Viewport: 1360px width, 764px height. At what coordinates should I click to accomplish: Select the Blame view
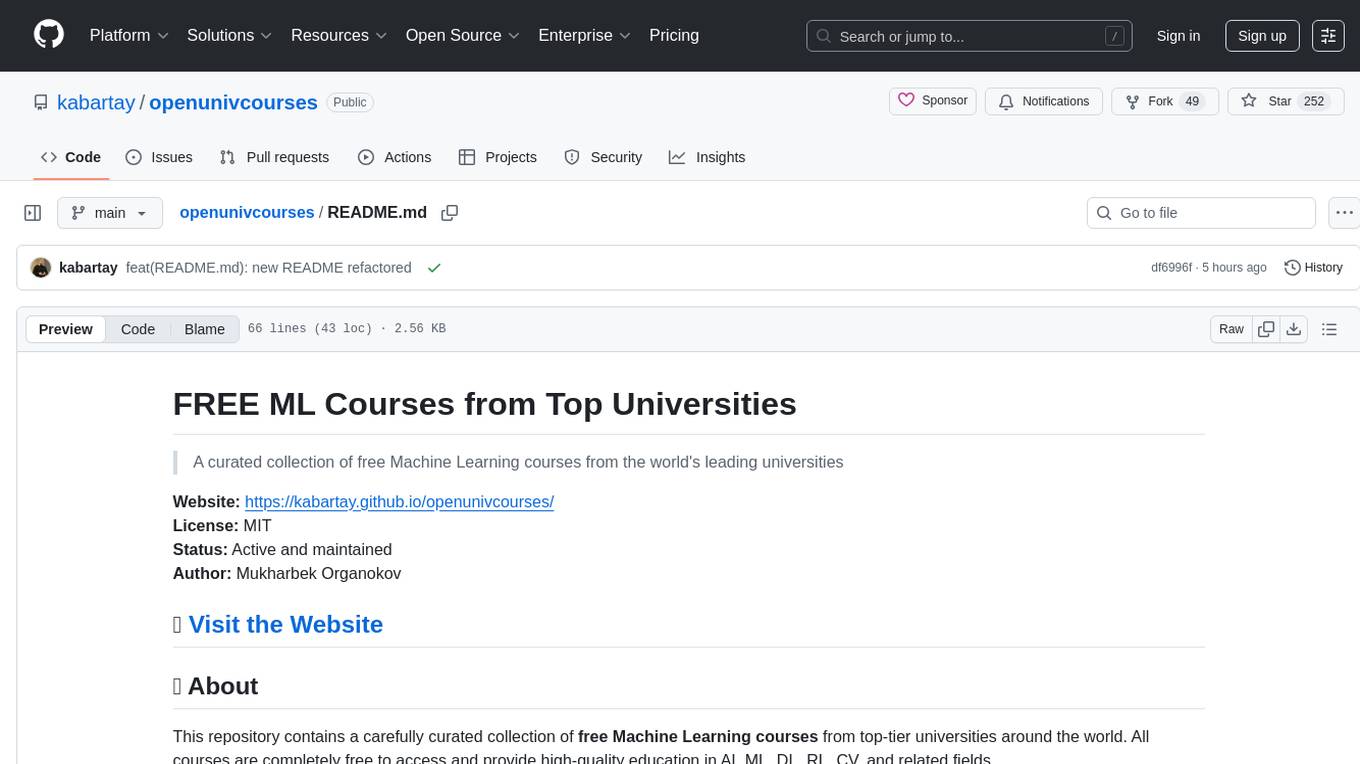(x=204, y=329)
